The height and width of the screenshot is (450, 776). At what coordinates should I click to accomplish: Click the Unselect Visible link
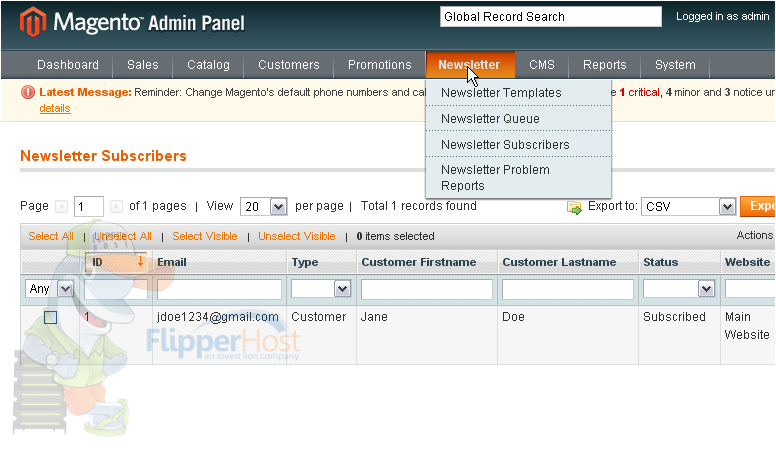296,236
